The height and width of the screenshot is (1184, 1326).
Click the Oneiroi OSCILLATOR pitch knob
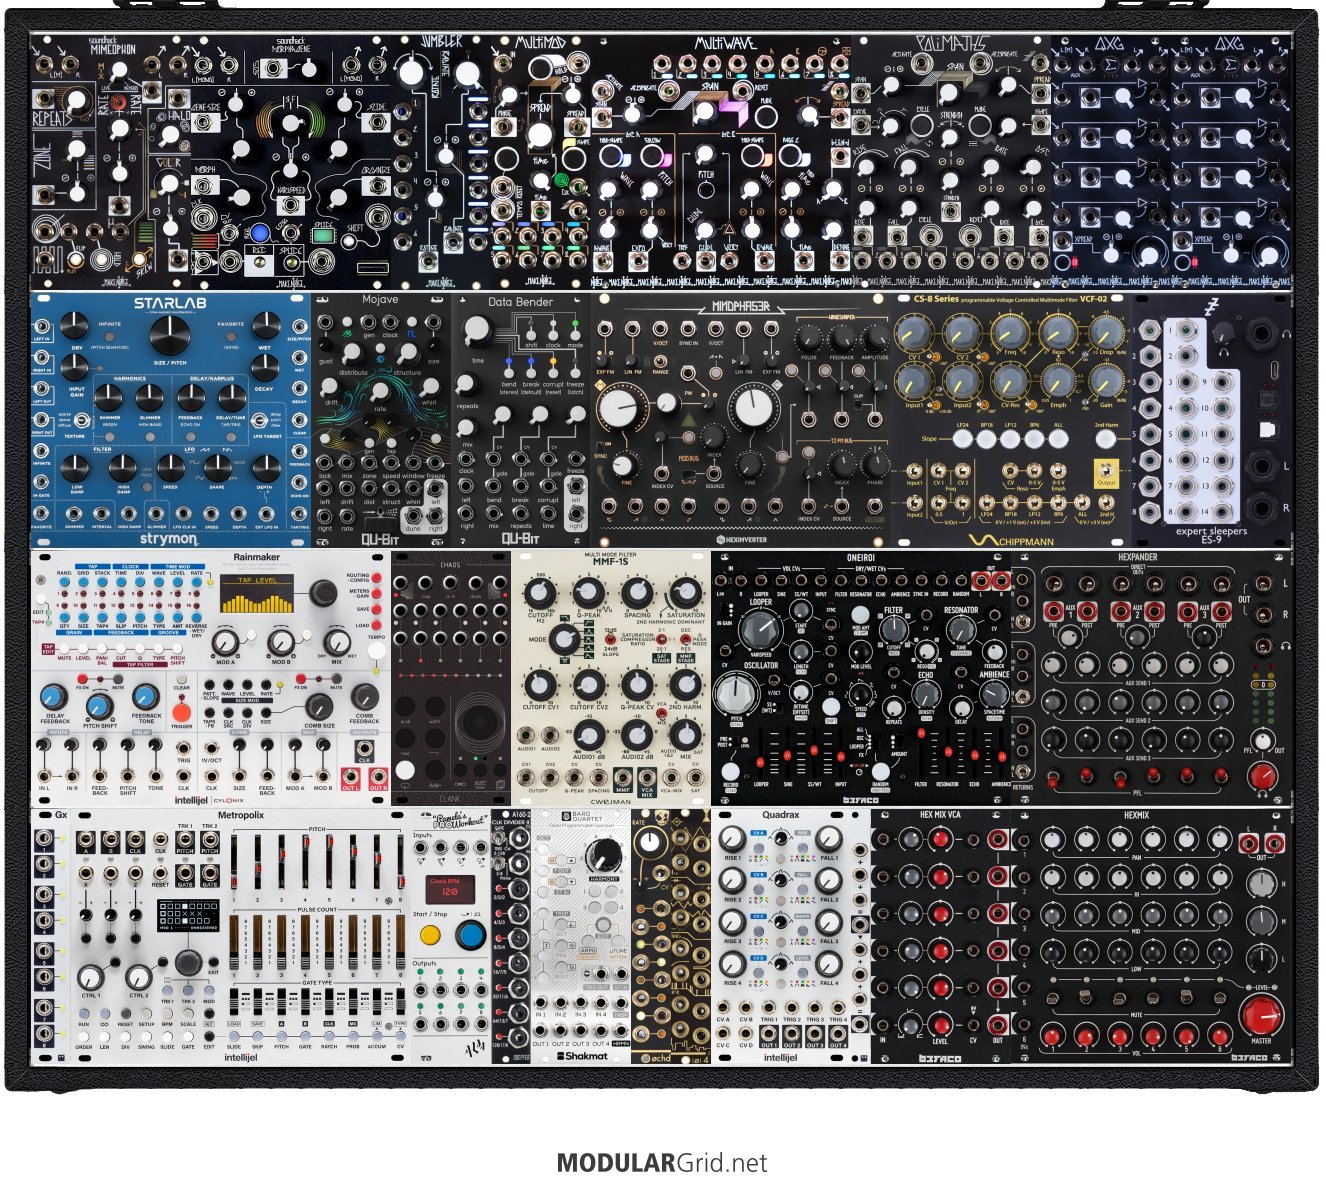736,695
